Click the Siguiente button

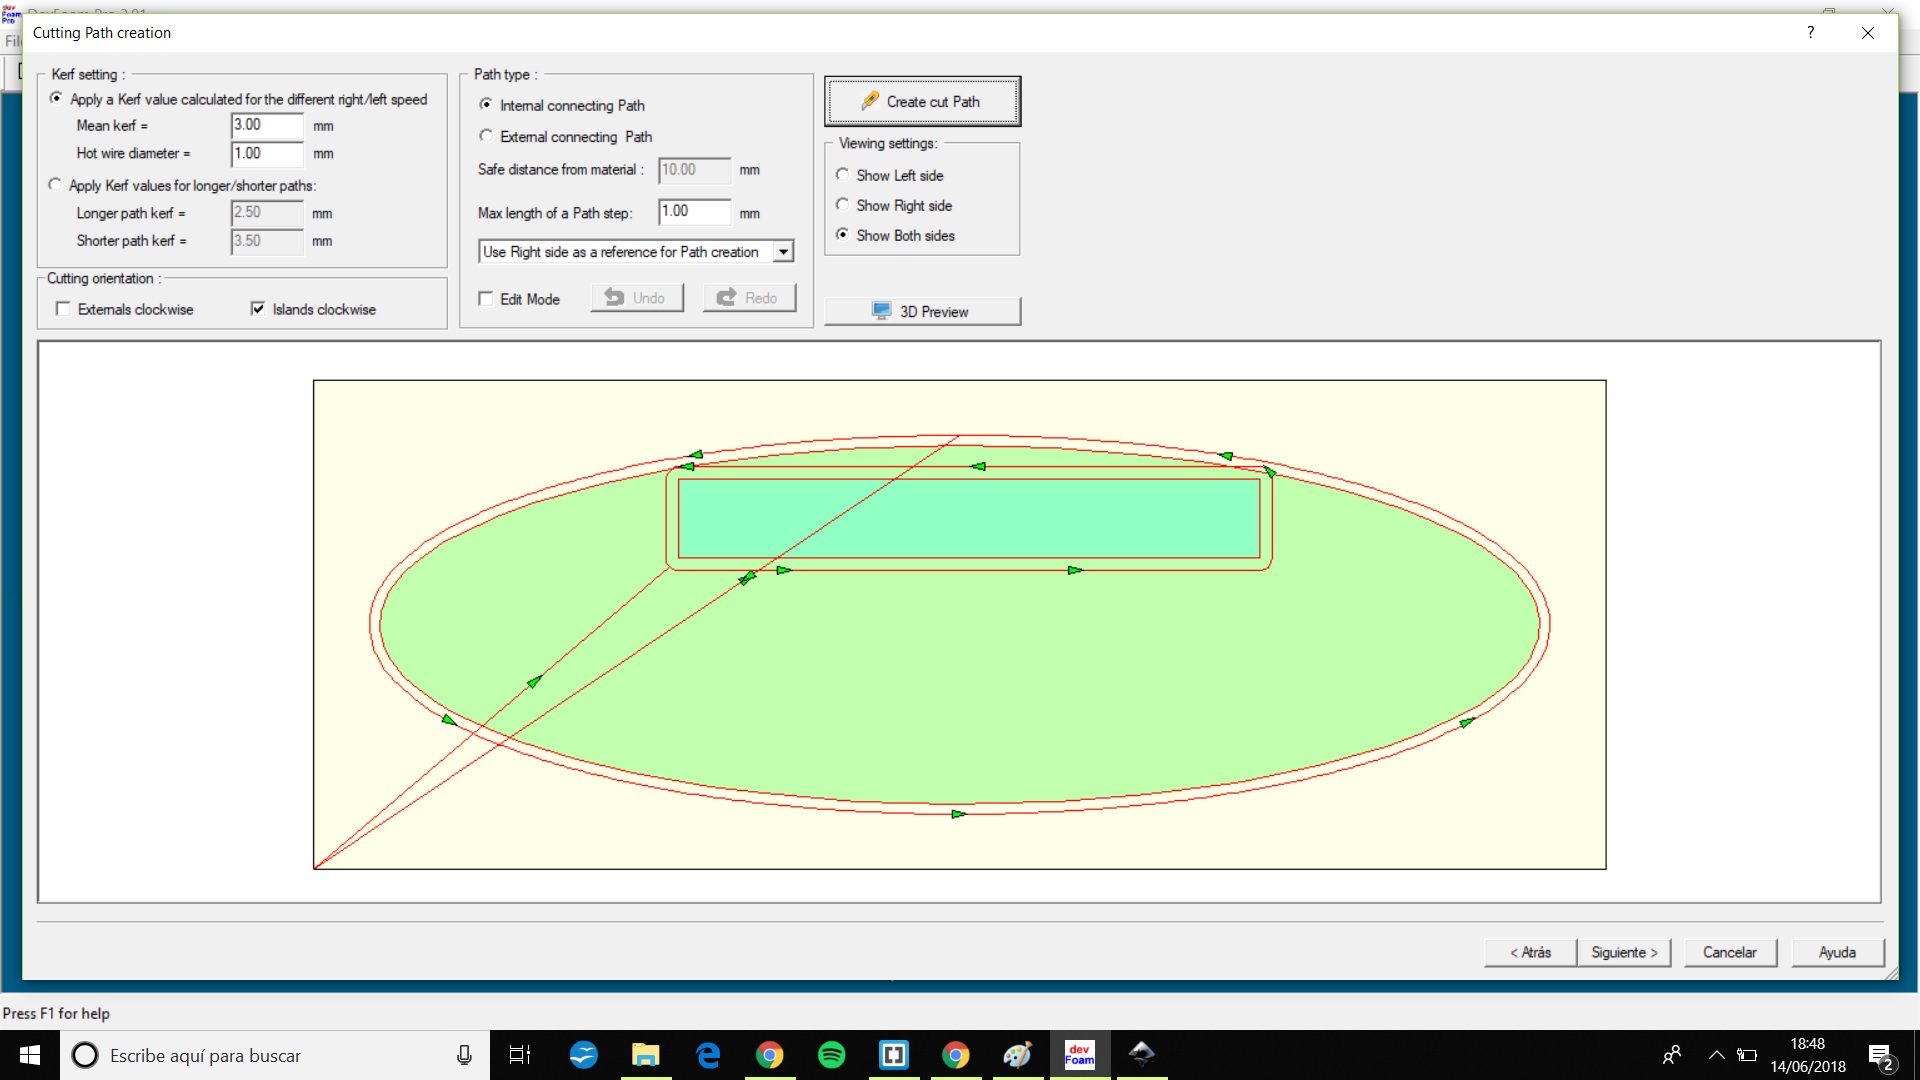[x=1624, y=952]
